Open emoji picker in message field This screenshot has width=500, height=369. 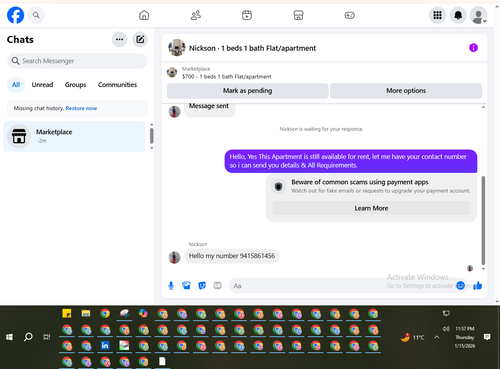[x=460, y=285]
